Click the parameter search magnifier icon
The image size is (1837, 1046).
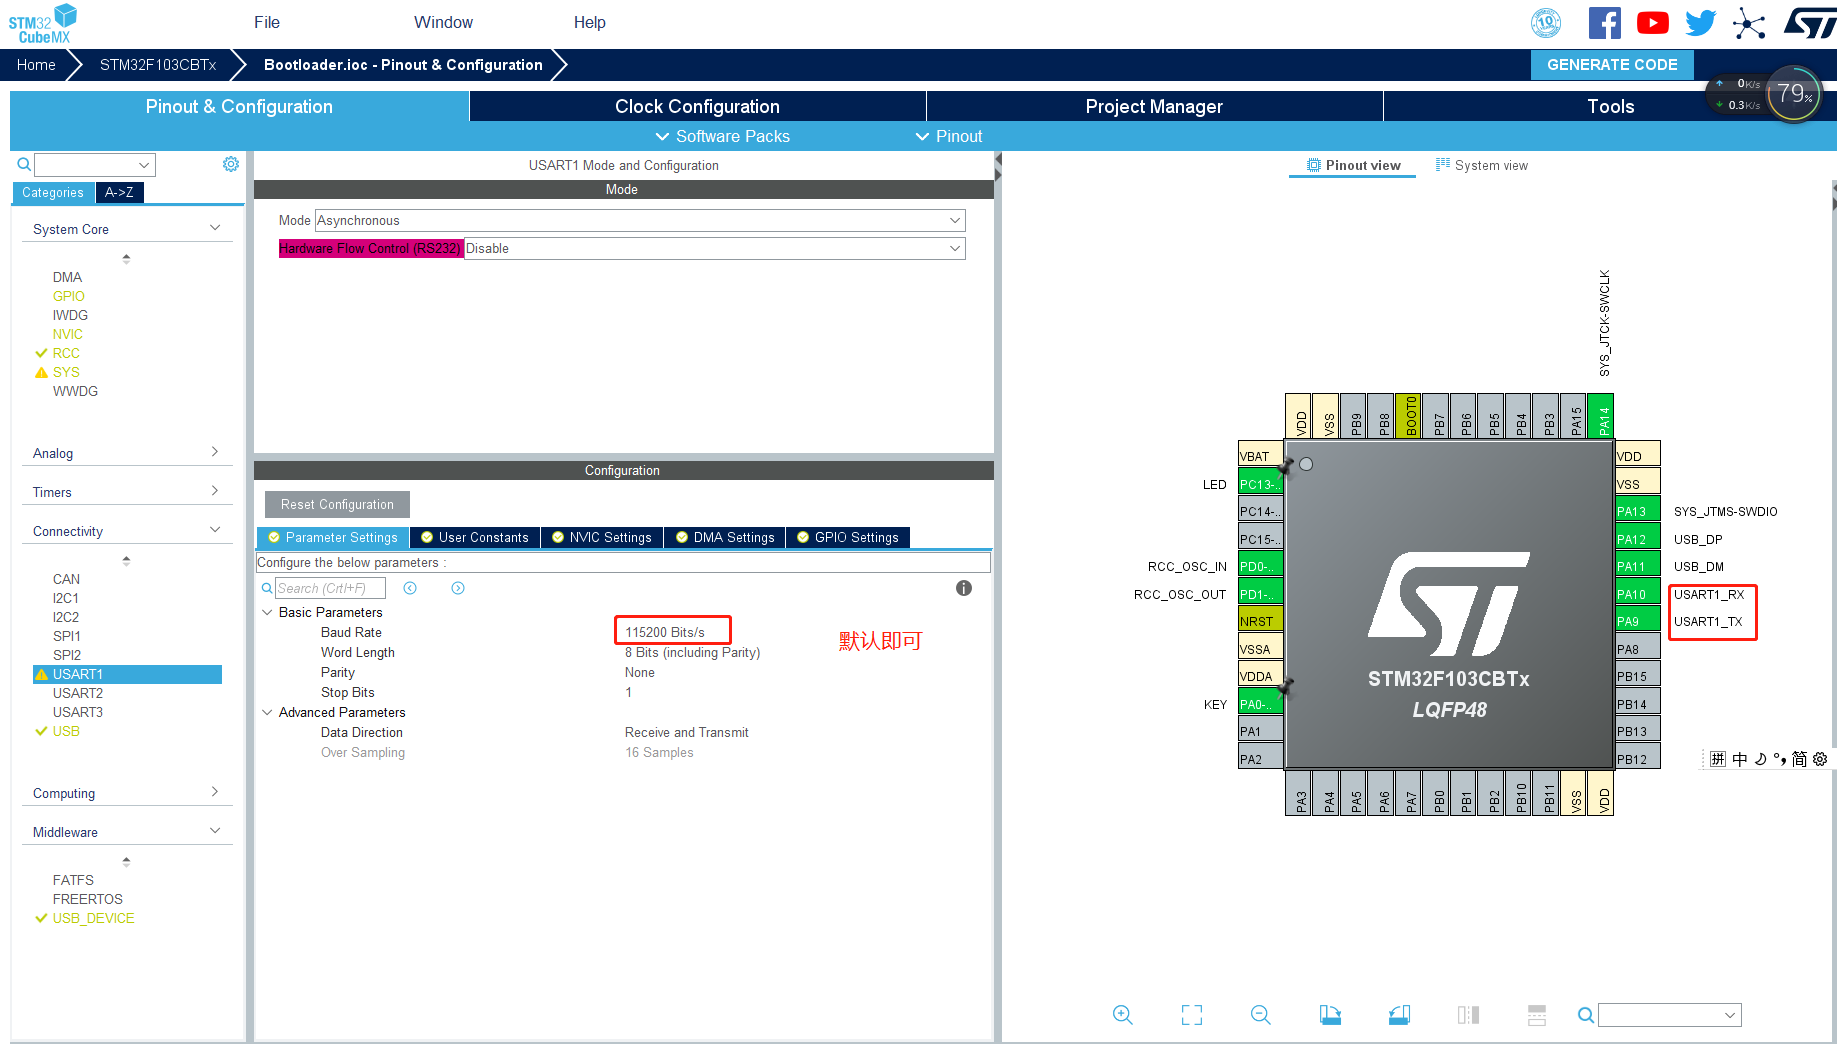pos(267,588)
